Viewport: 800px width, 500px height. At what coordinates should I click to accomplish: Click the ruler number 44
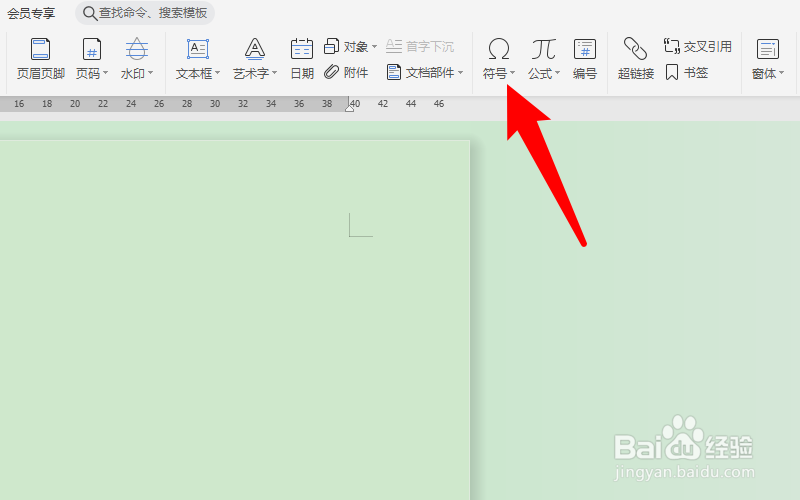[x=411, y=104]
